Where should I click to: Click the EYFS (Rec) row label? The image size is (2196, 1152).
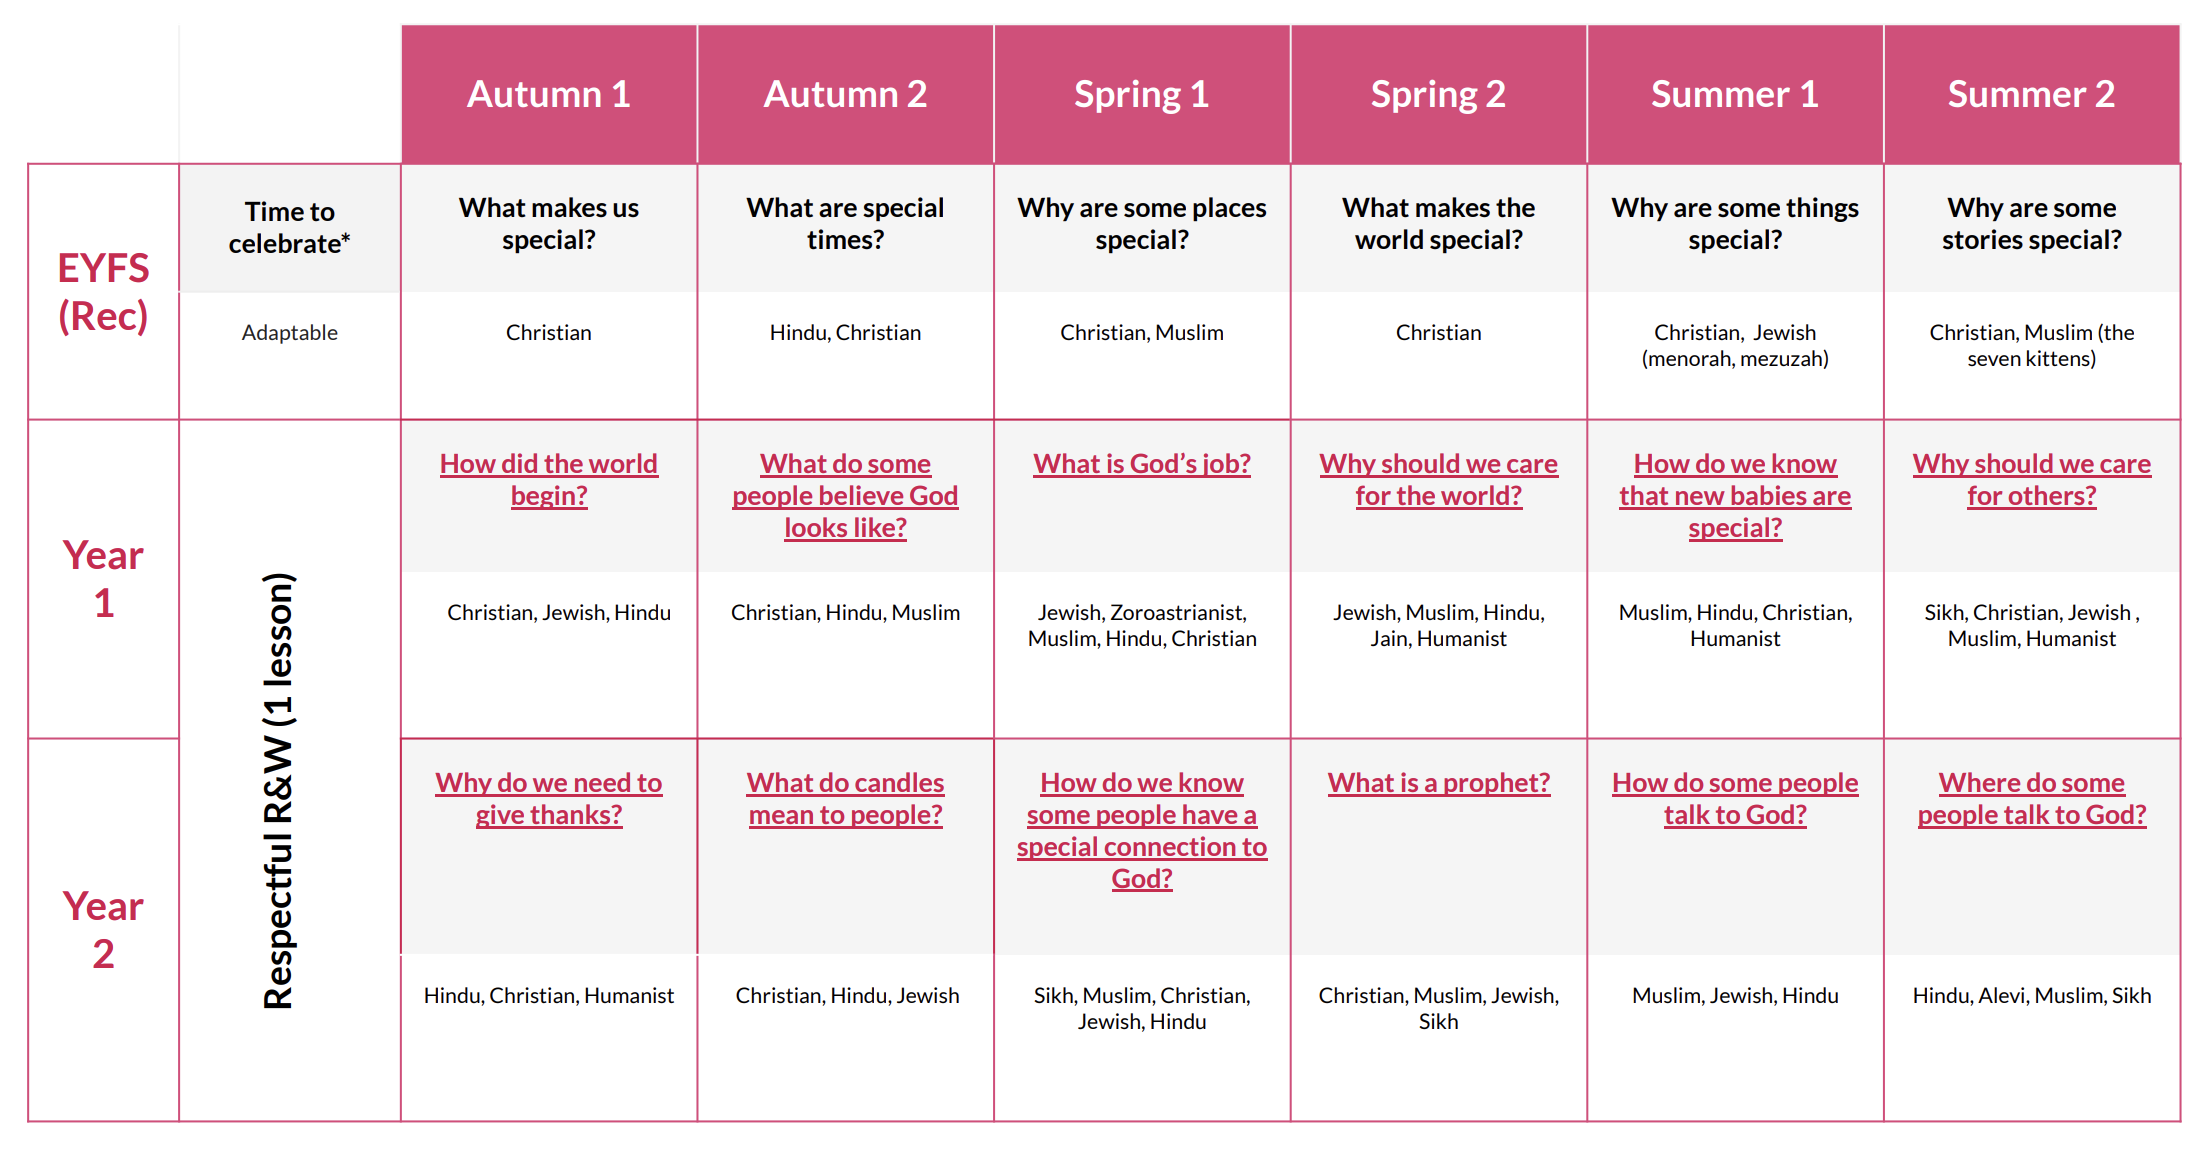pos(103,291)
